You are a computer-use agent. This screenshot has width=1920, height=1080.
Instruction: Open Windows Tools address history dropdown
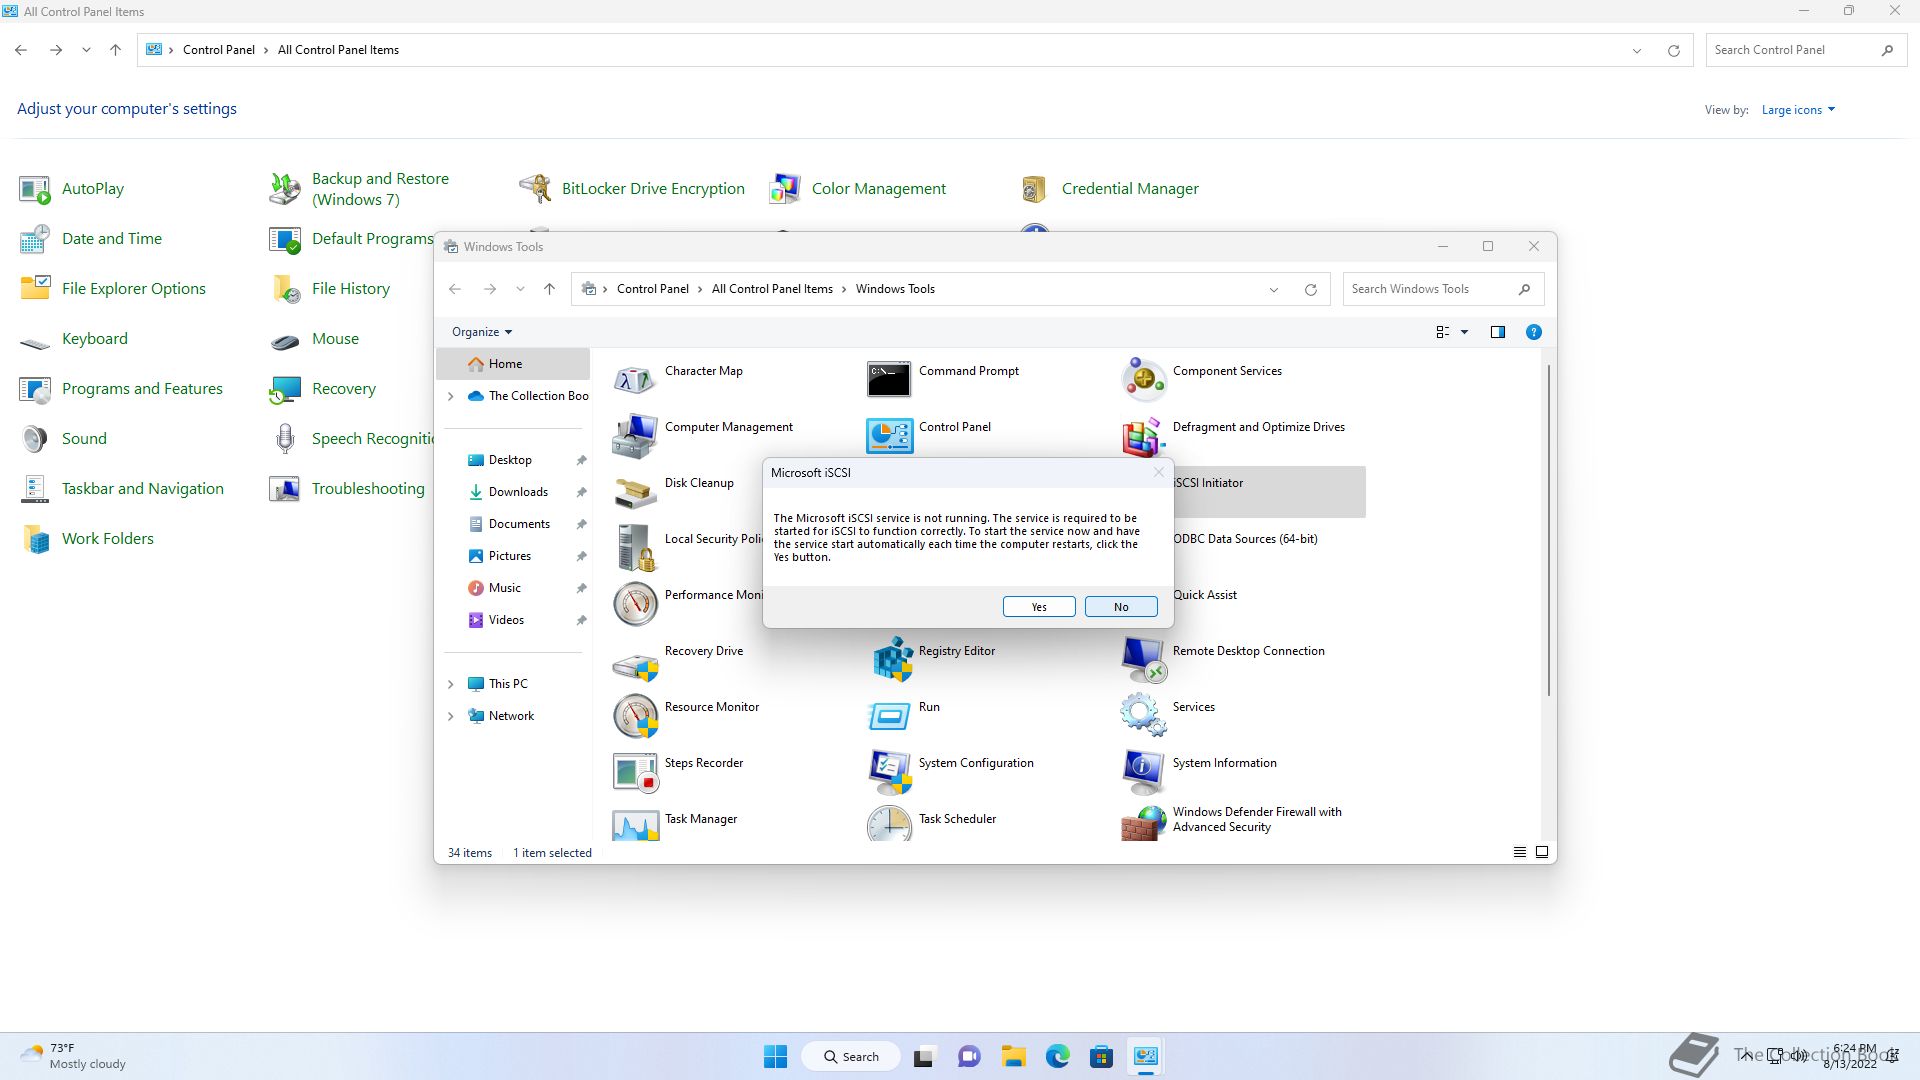1274,289
